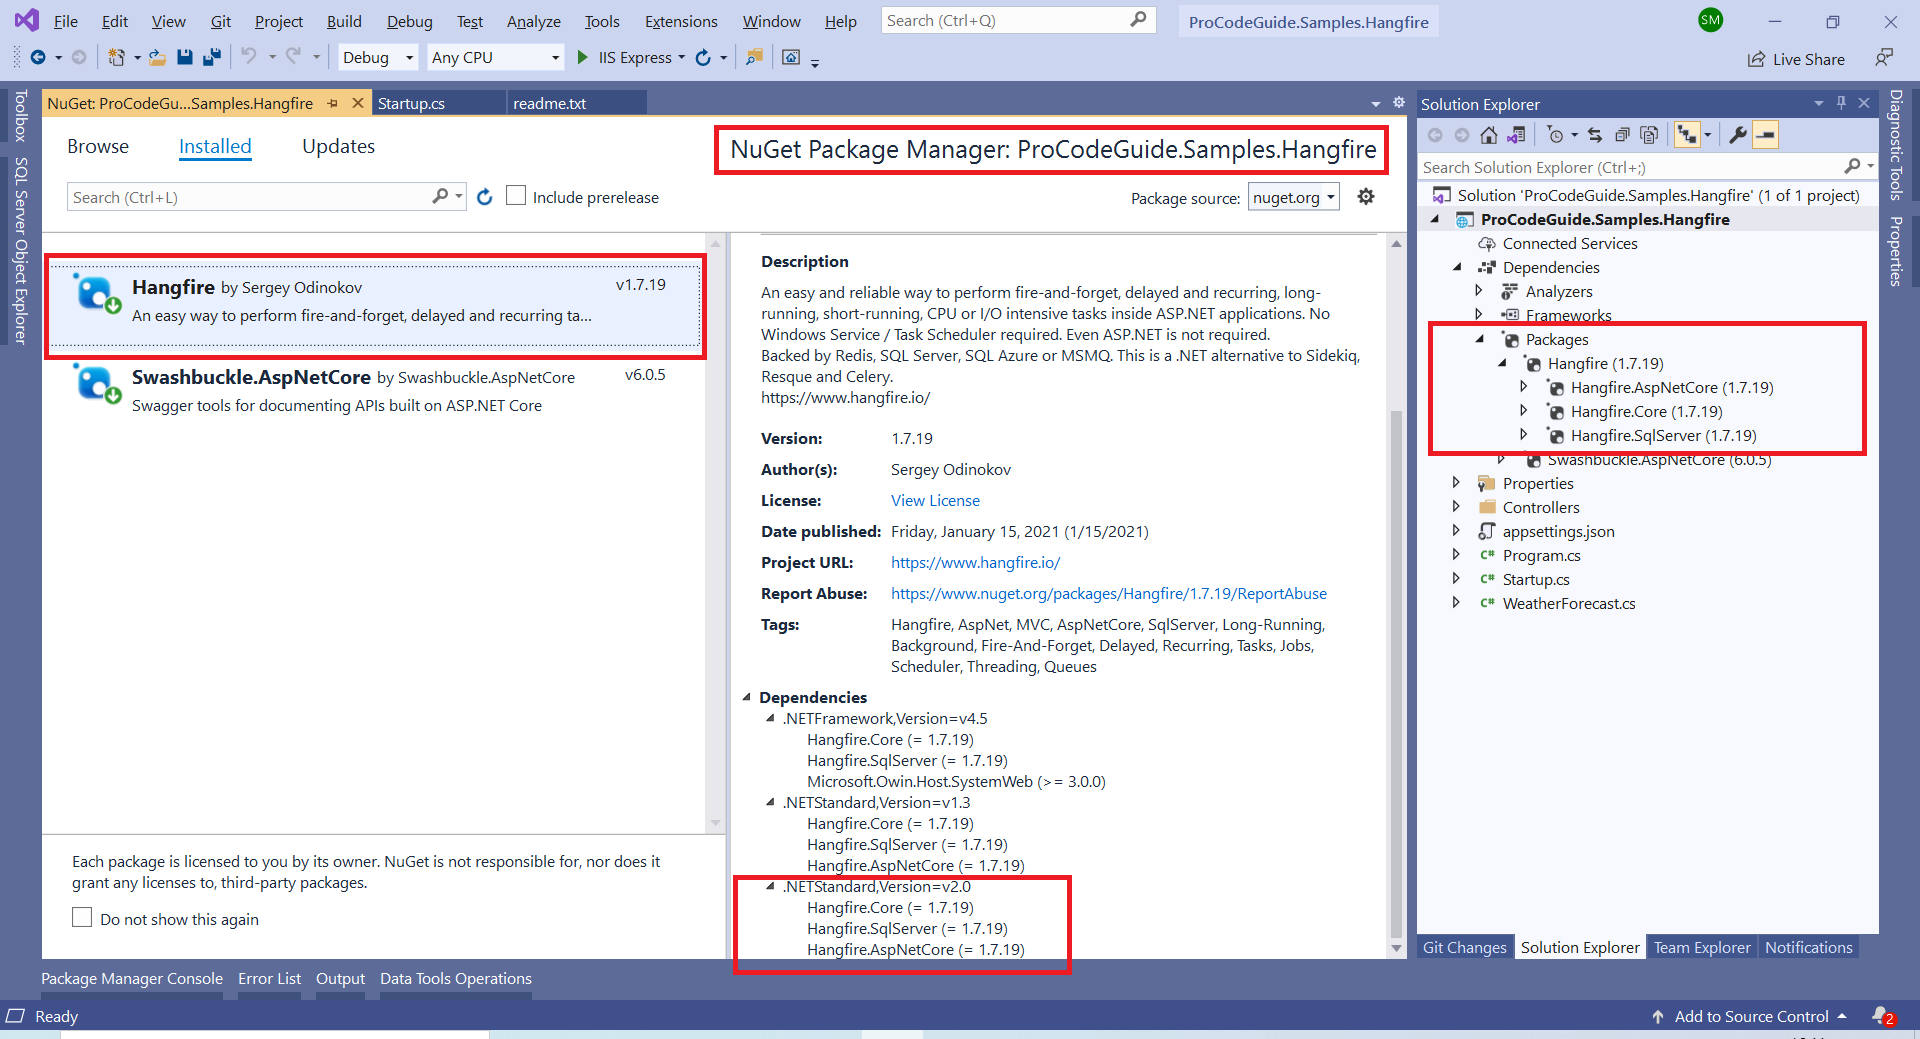
Task: Switch to the Startup.cs tab
Action: [411, 103]
